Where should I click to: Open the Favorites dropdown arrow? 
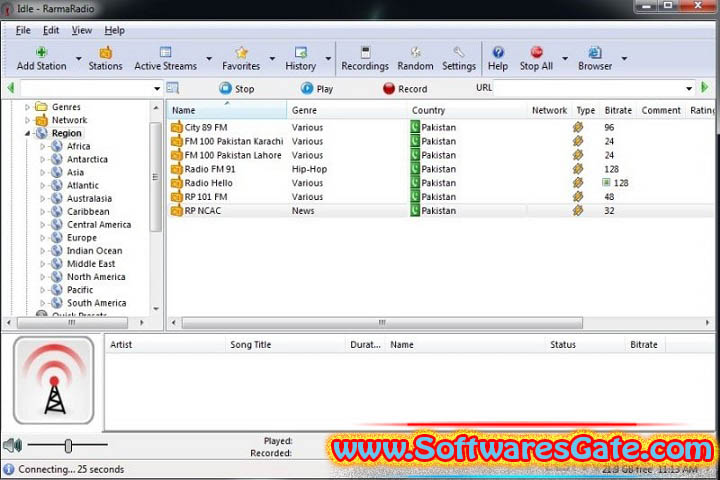272,58
